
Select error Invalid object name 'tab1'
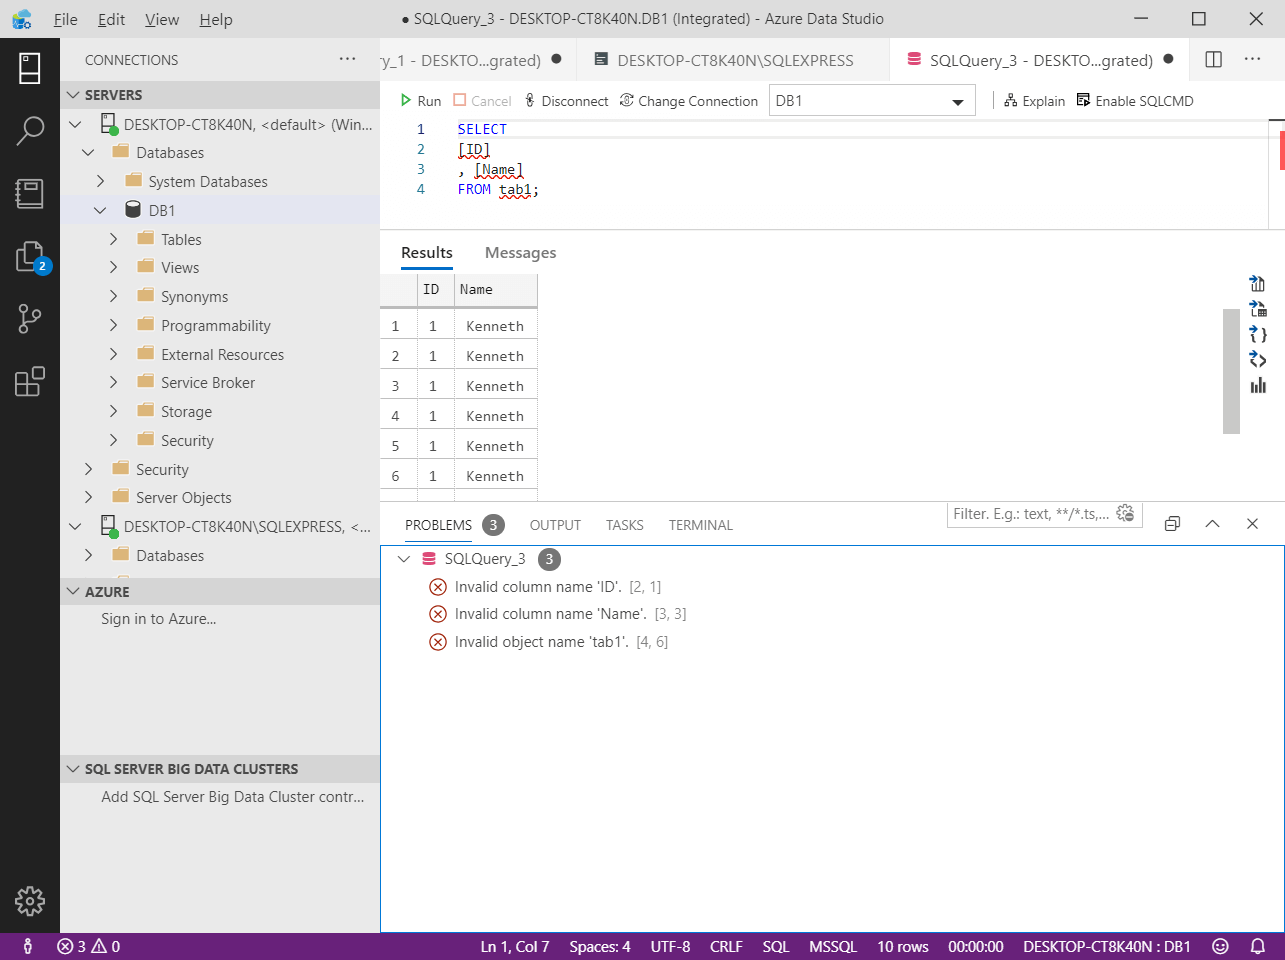point(831,642)
